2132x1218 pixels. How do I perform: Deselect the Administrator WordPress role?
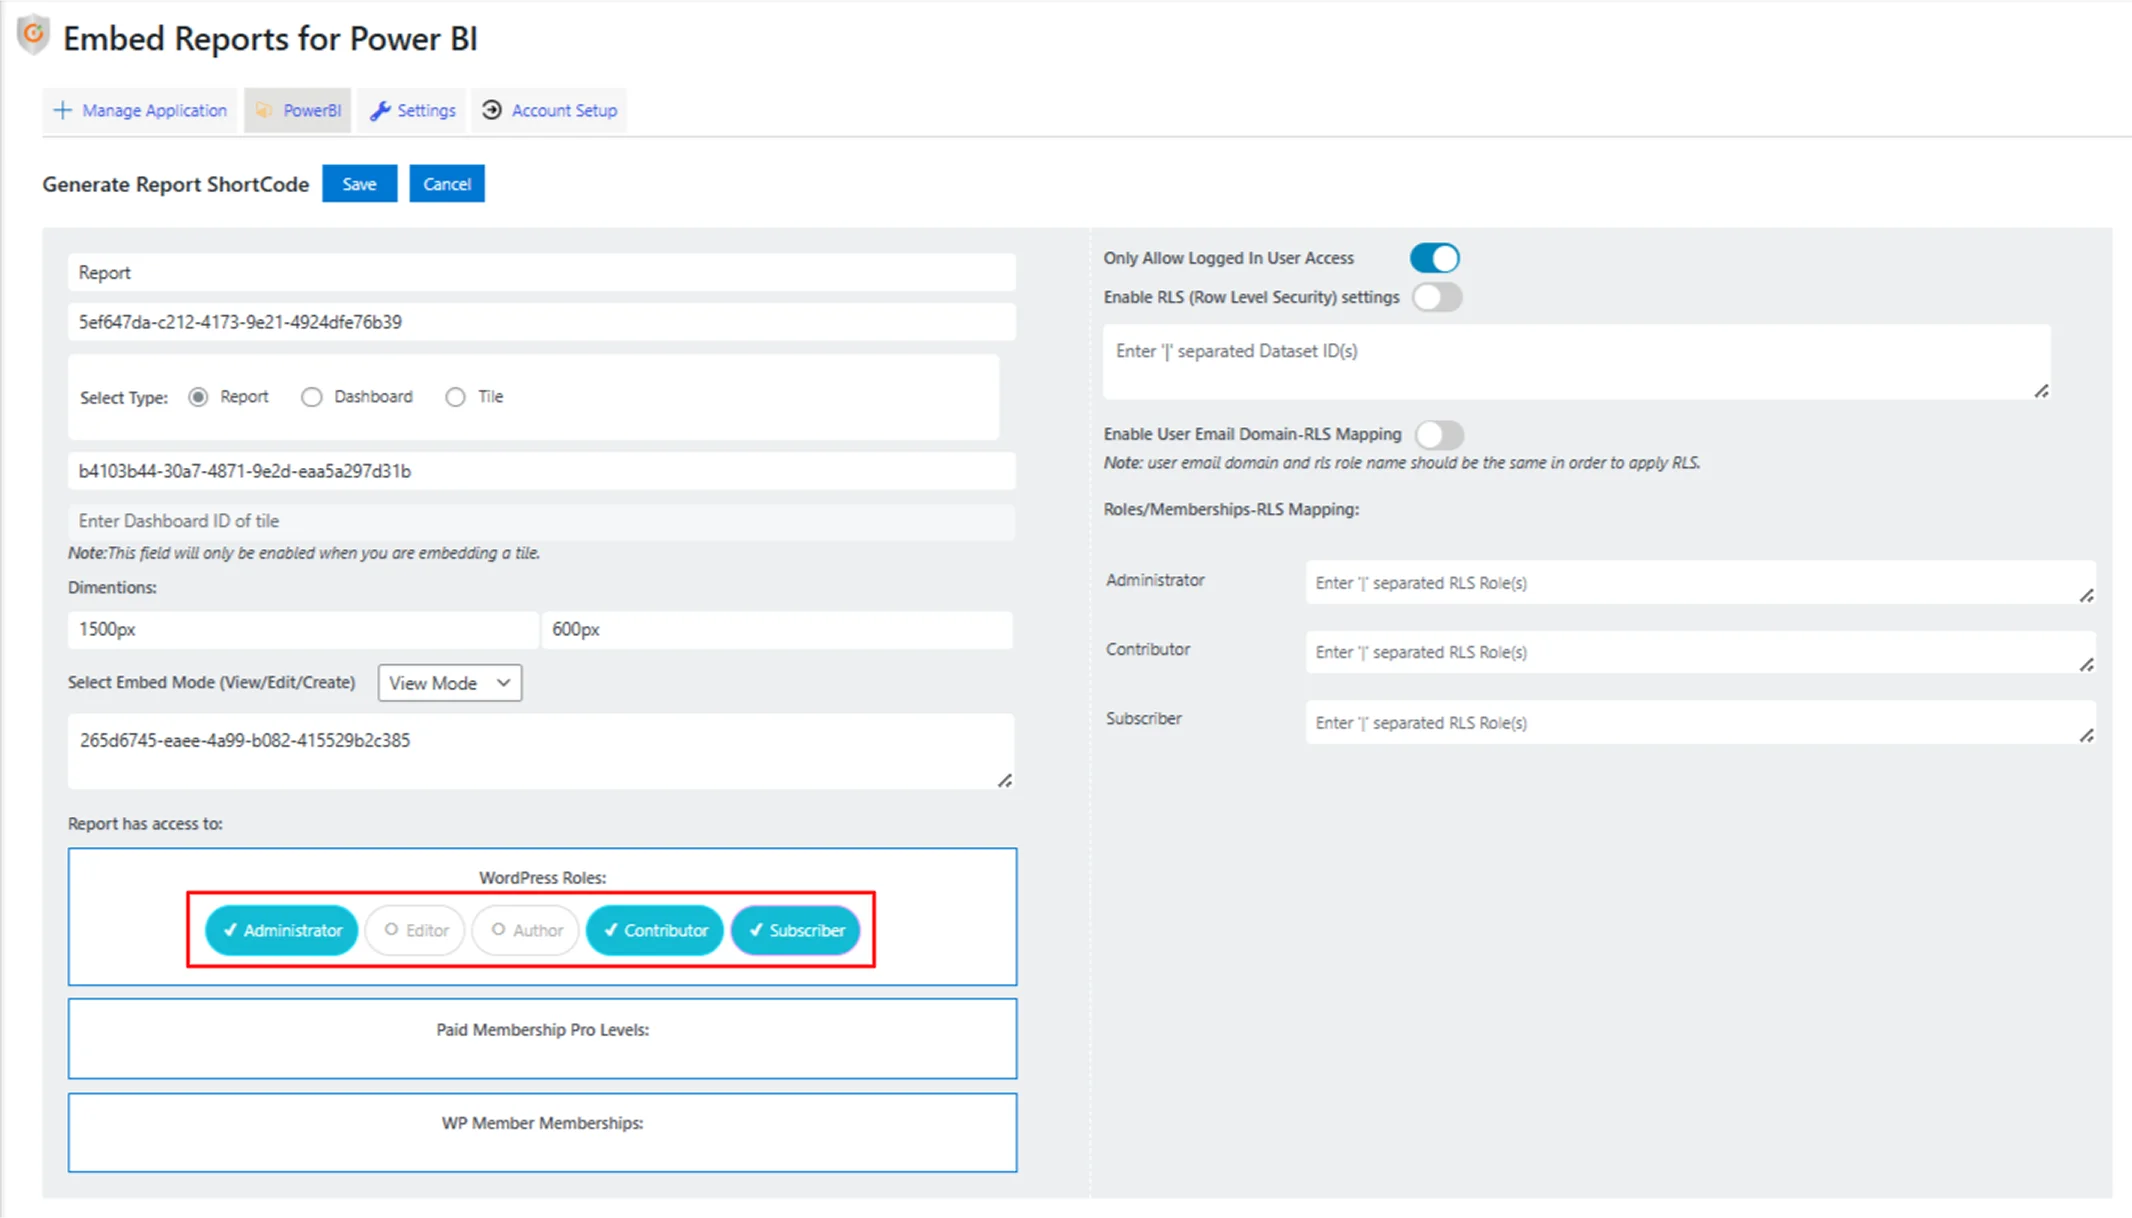(x=281, y=930)
